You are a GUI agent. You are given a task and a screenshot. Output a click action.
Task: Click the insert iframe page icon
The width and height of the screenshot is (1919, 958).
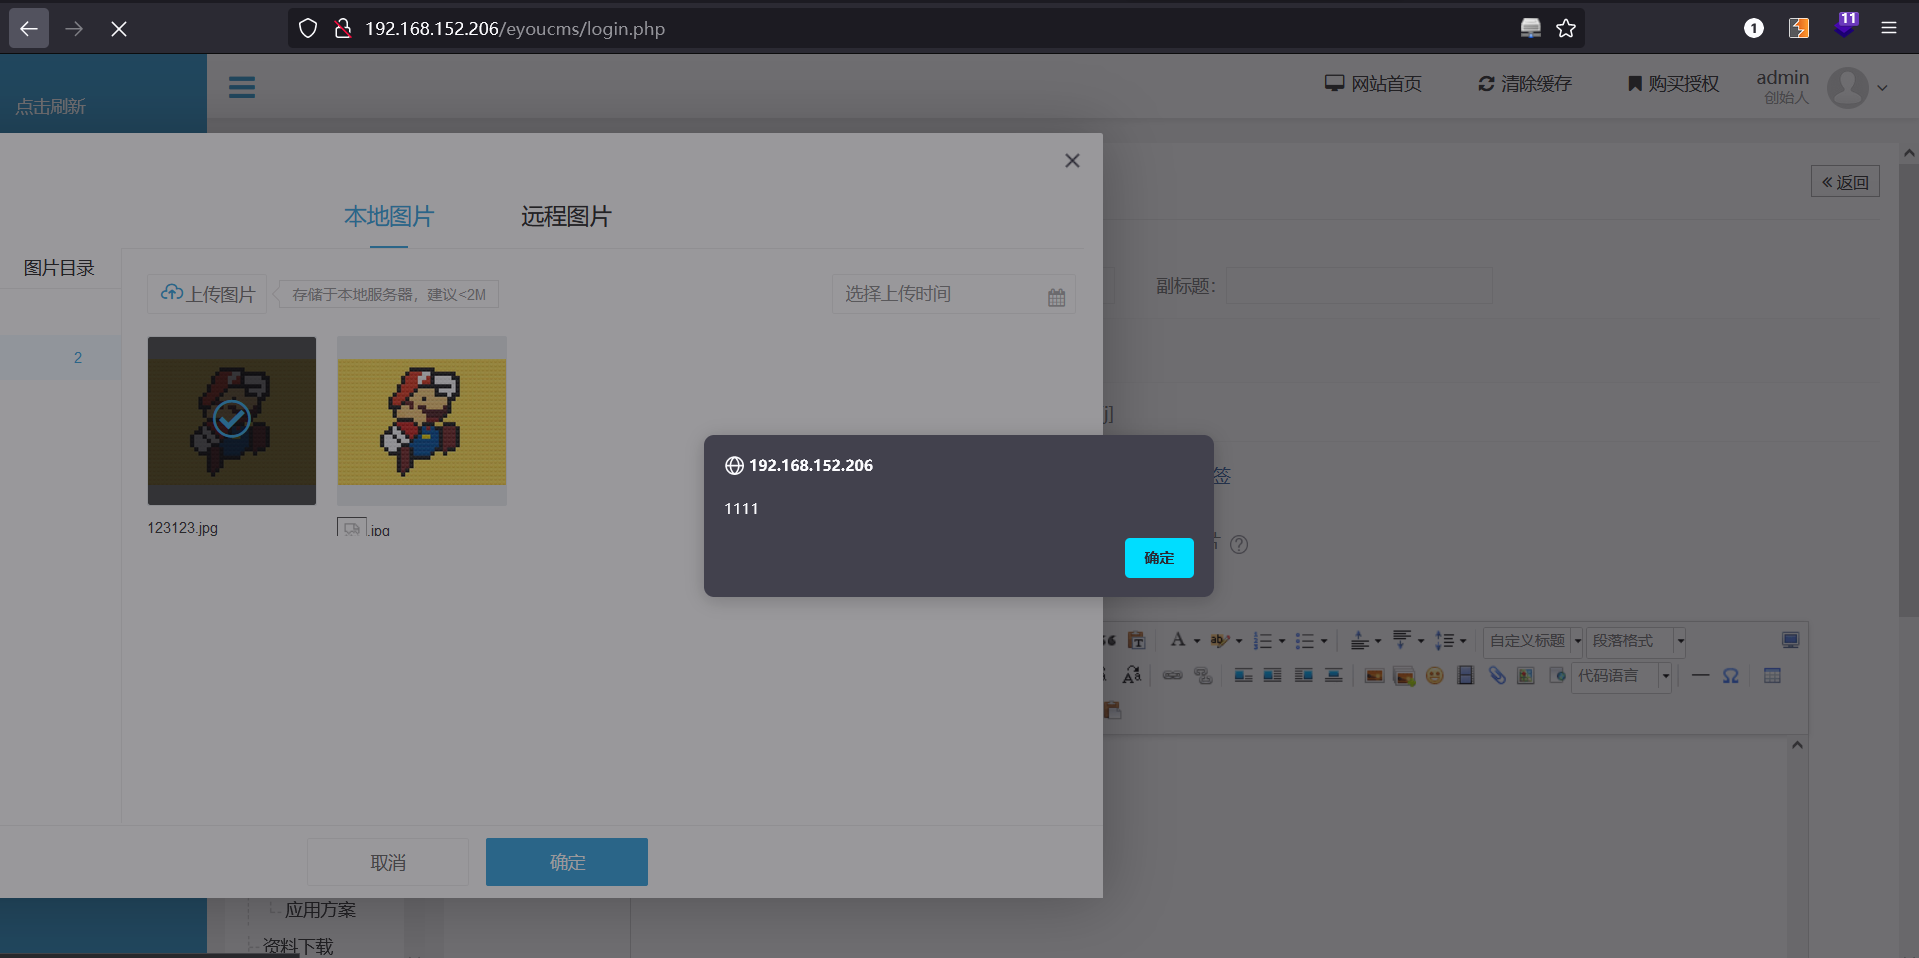coord(1557,676)
